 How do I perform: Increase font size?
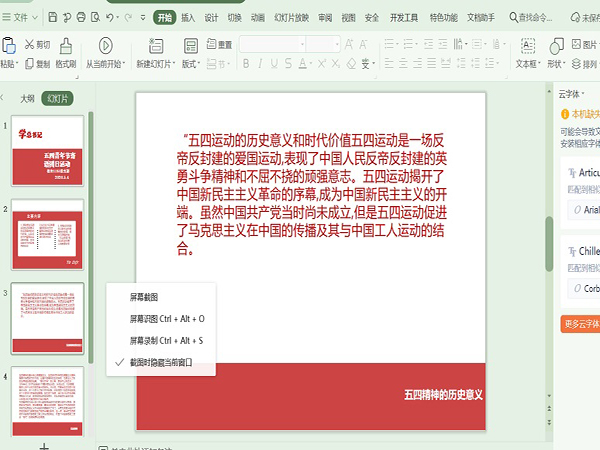[x=349, y=44]
